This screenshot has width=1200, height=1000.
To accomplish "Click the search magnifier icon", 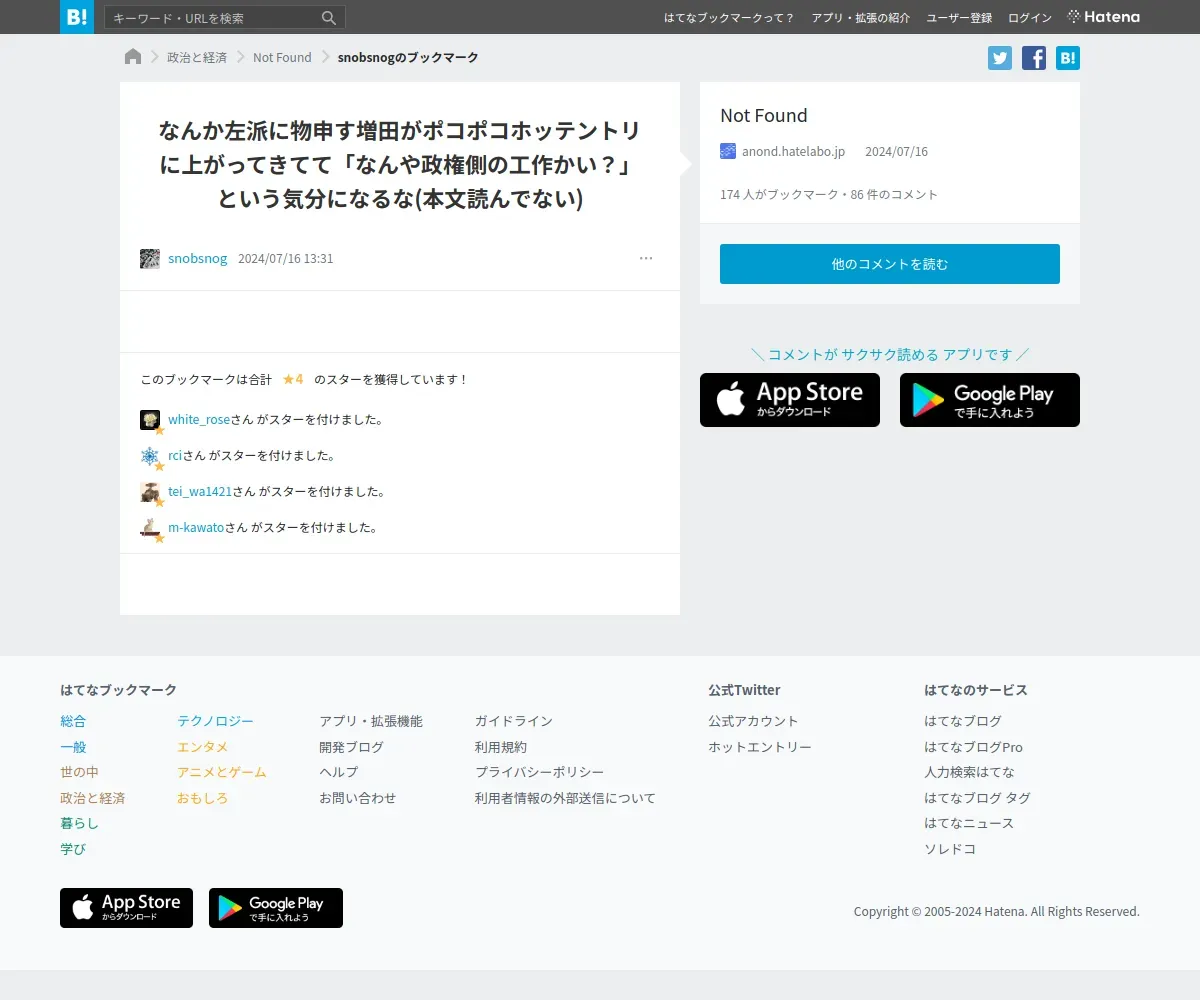I will point(329,18).
